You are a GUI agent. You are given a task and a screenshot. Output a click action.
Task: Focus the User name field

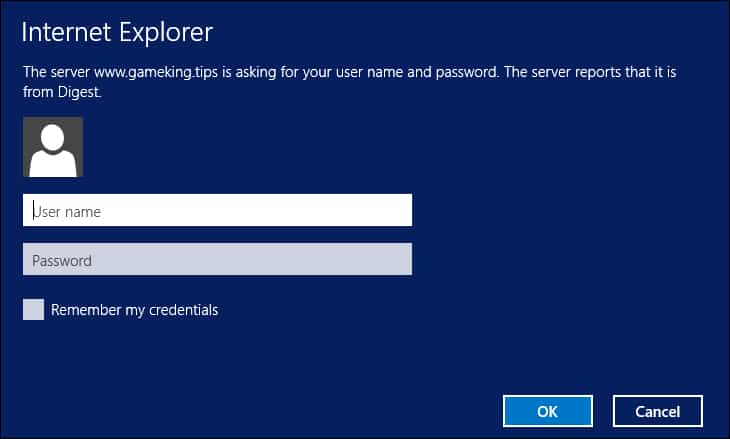coord(217,210)
